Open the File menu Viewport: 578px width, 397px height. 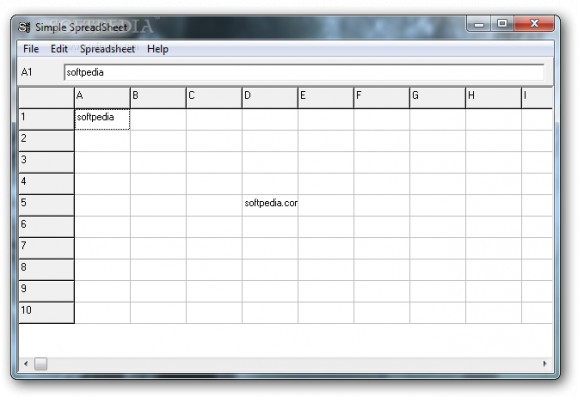coord(31,49)
